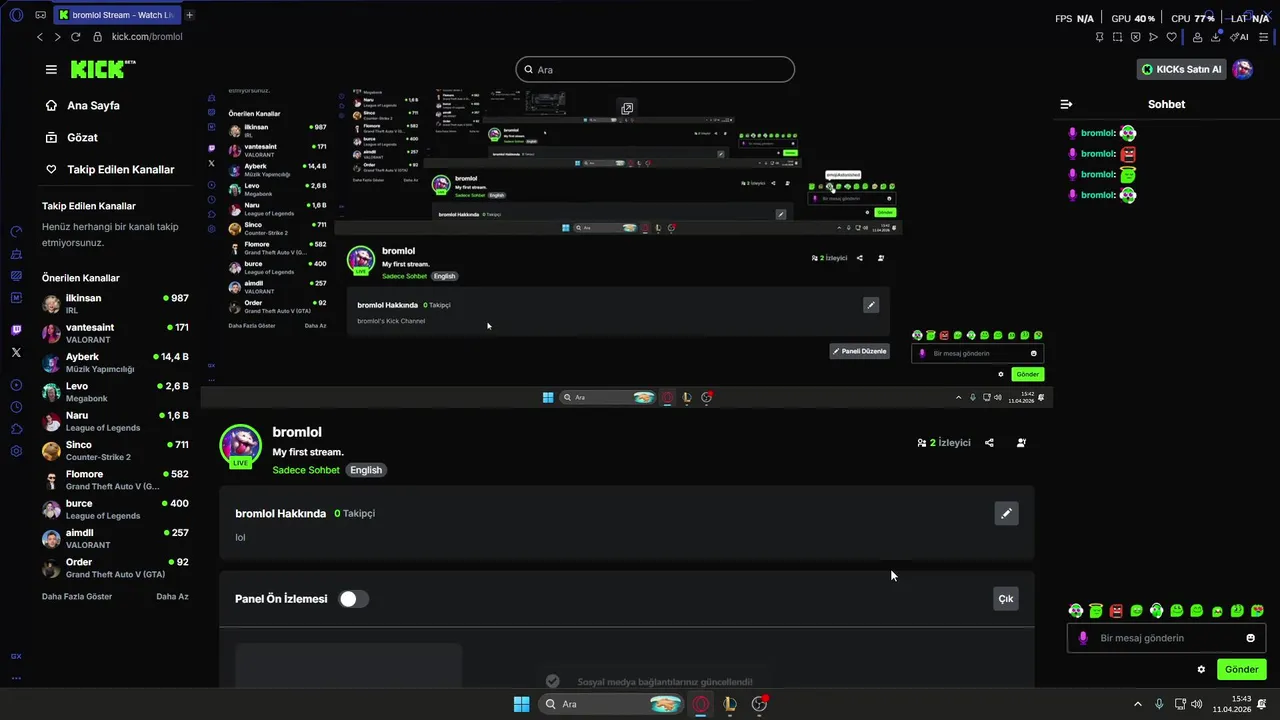This screenshot has height=720, width=1280.
Task: Open downloads icon in Opera toolbar
Action: click(x=1216, y=37)
